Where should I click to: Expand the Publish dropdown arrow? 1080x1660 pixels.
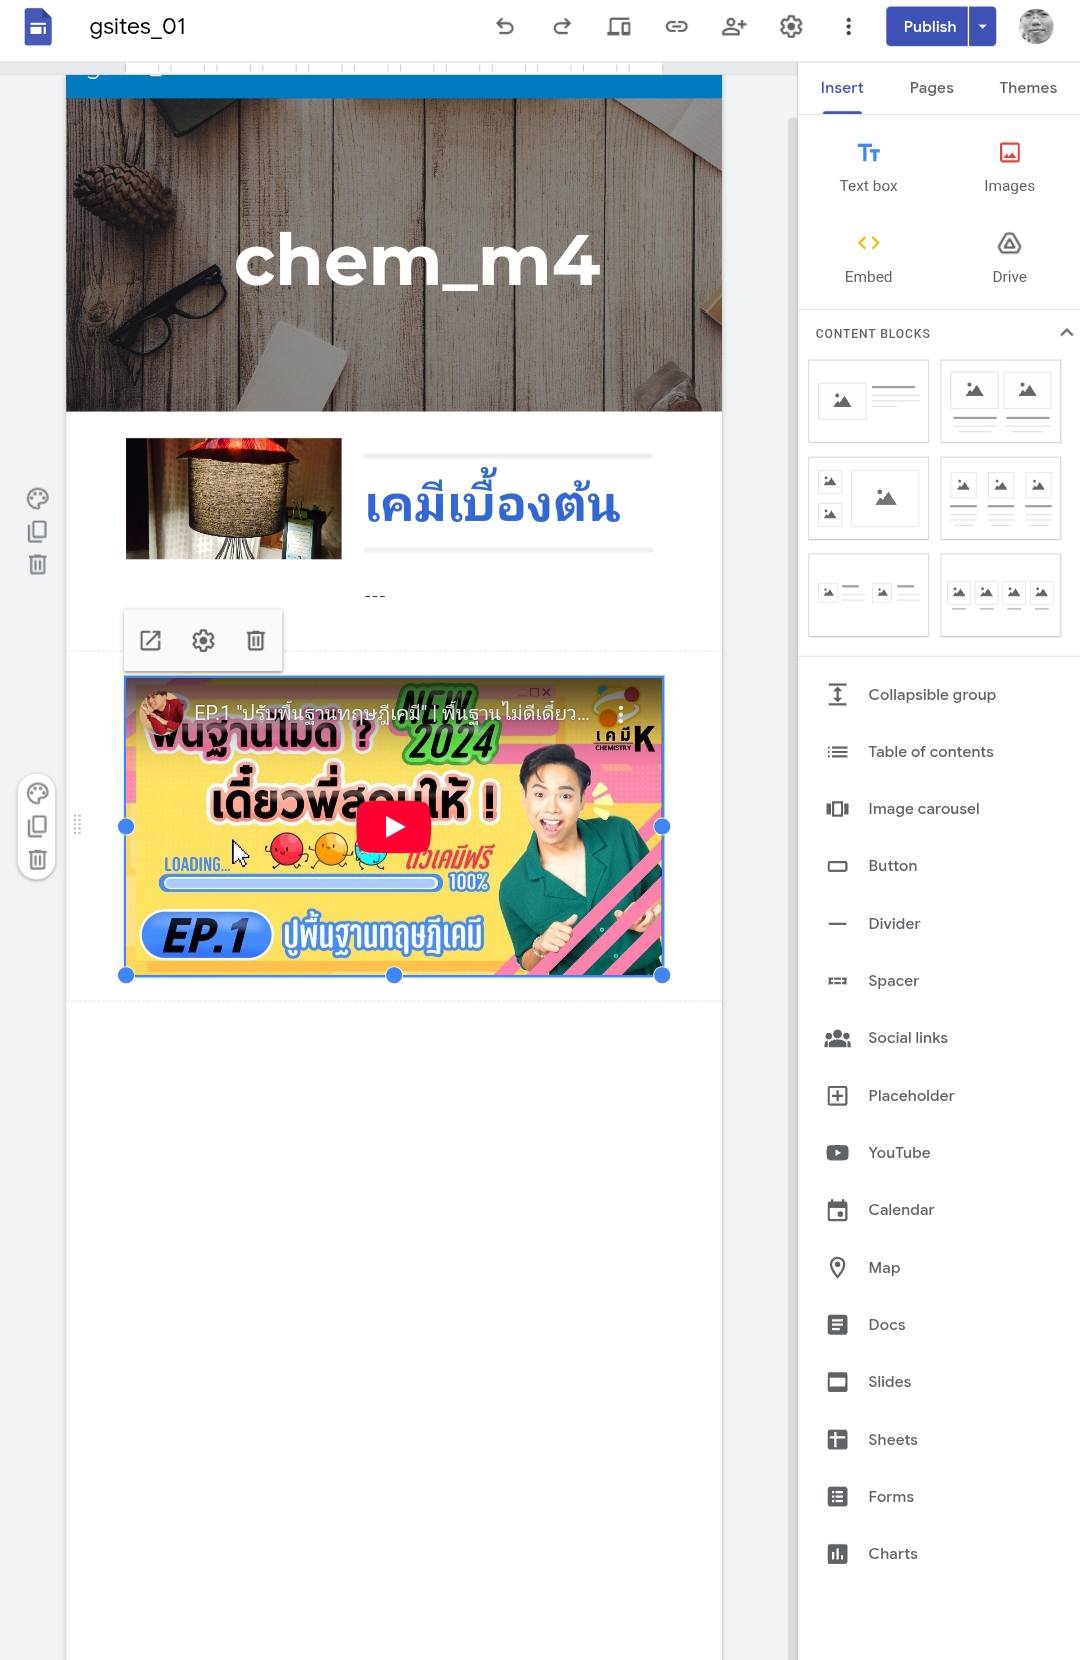click(983, 27)
